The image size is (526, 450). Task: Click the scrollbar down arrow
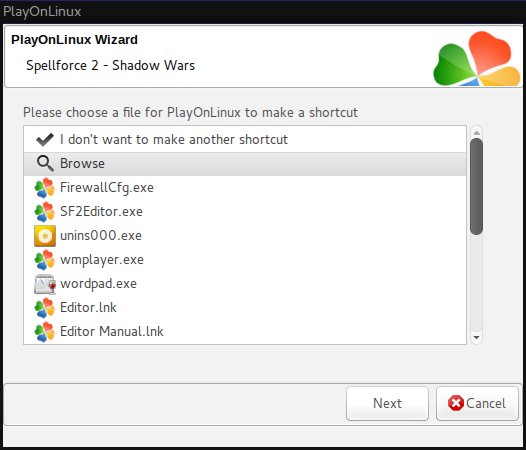(476, 337)
